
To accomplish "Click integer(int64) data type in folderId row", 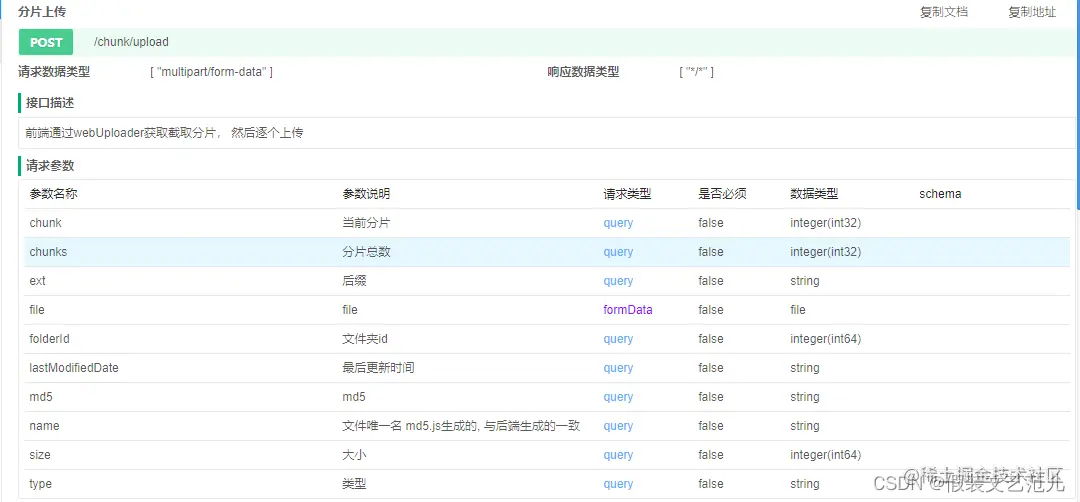I will pyautogui.click(x=826, y=339).
